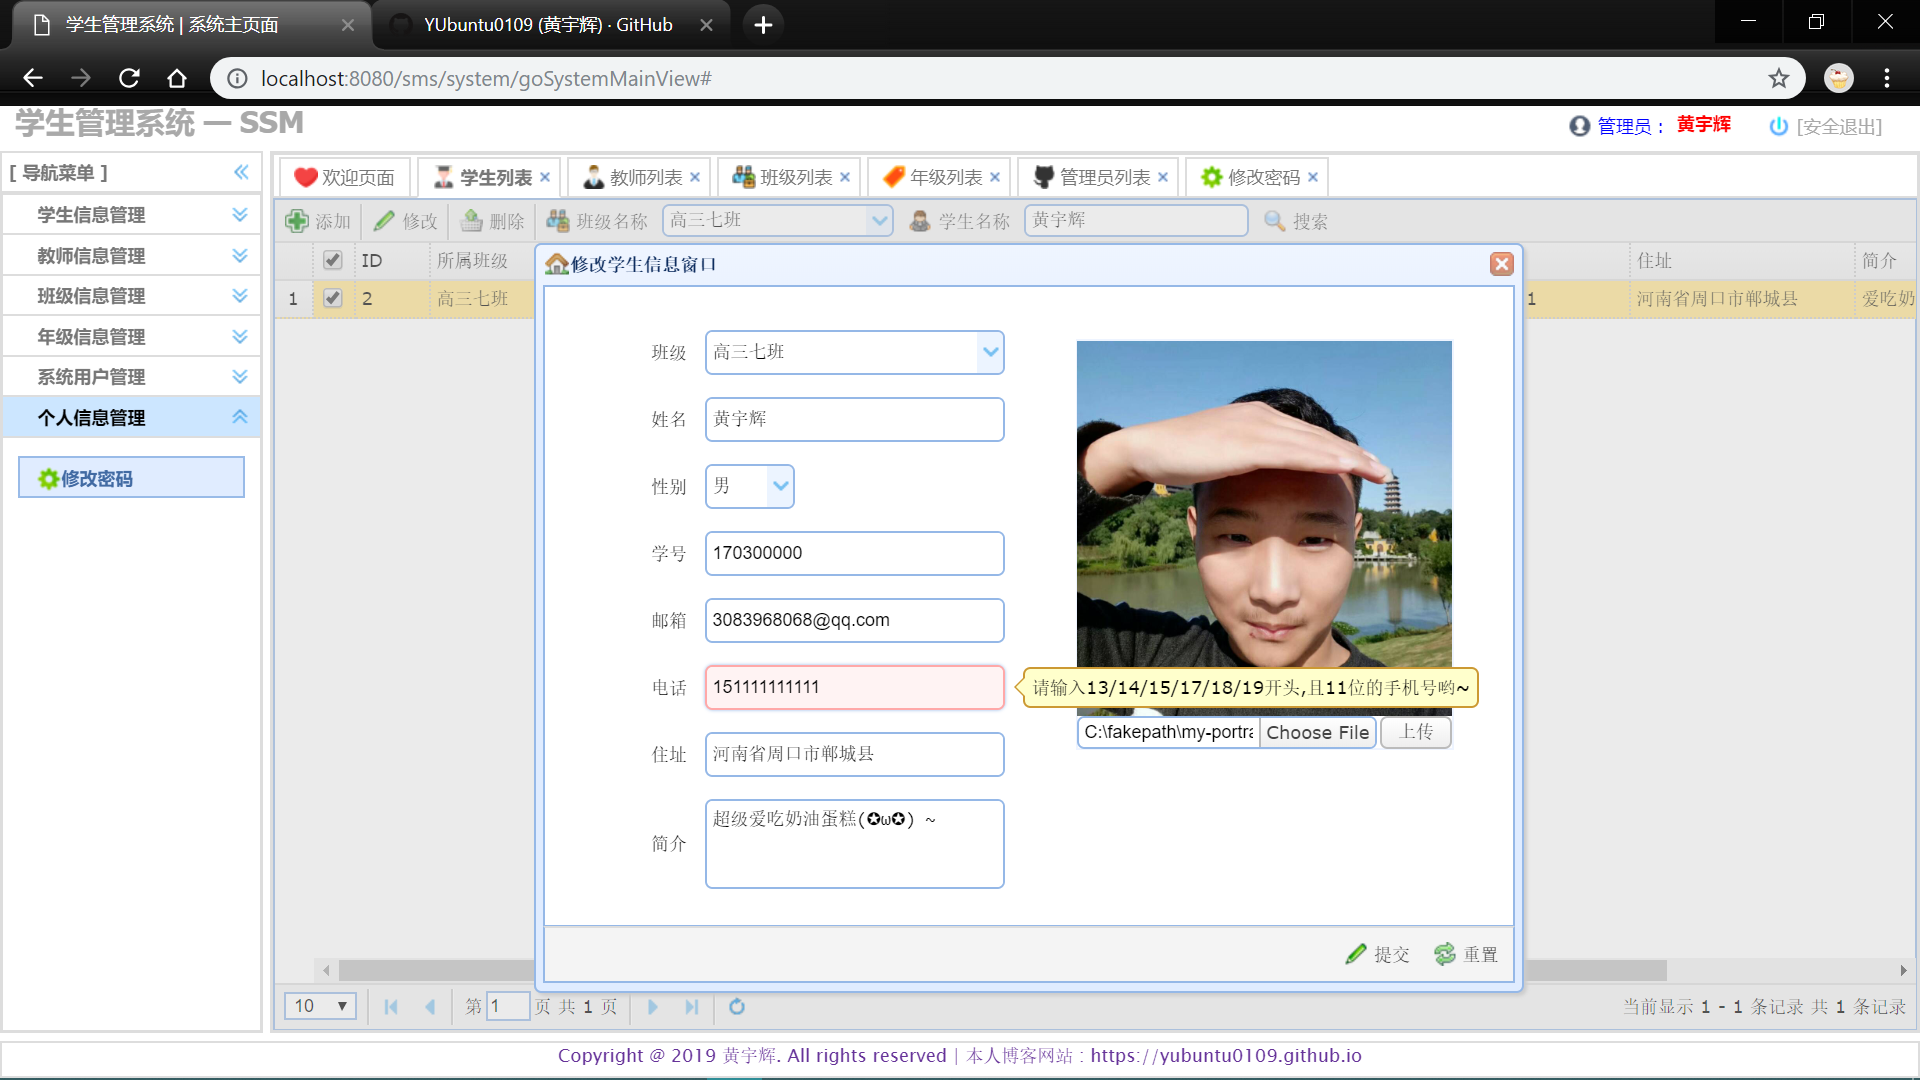Click the phone (电话) input field

[854, 687]
